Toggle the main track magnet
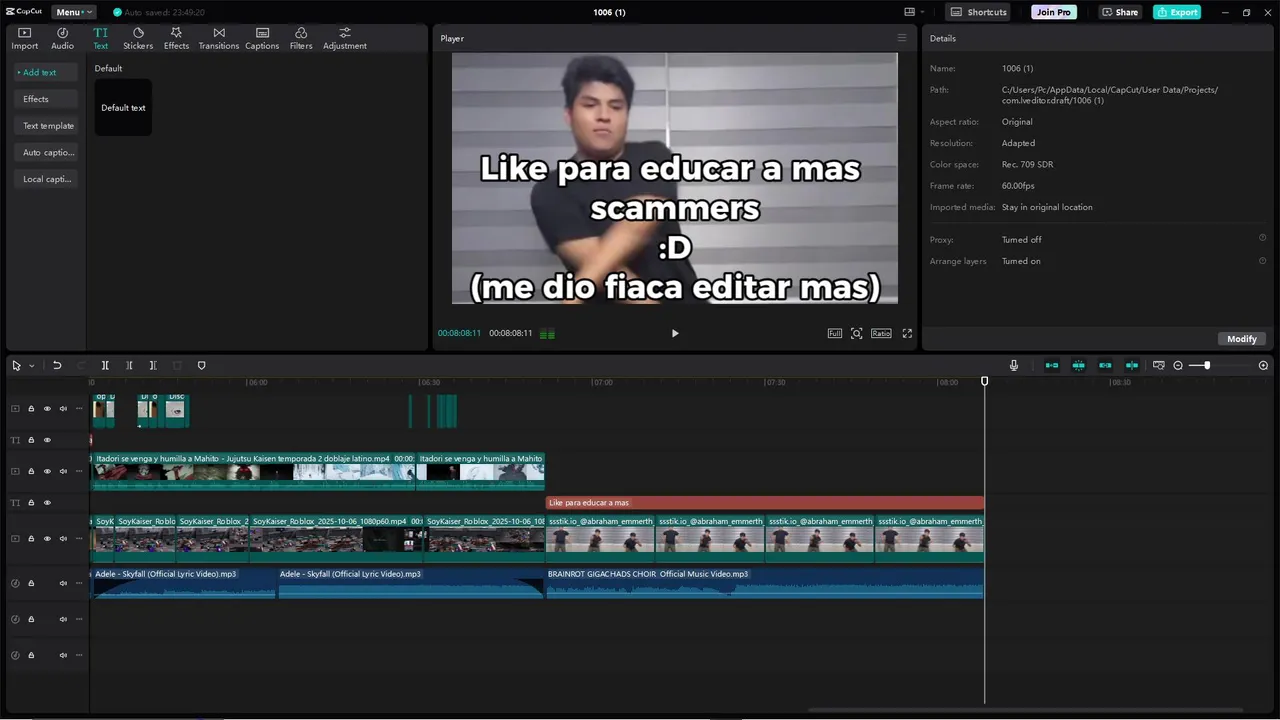 (1052, 365)
